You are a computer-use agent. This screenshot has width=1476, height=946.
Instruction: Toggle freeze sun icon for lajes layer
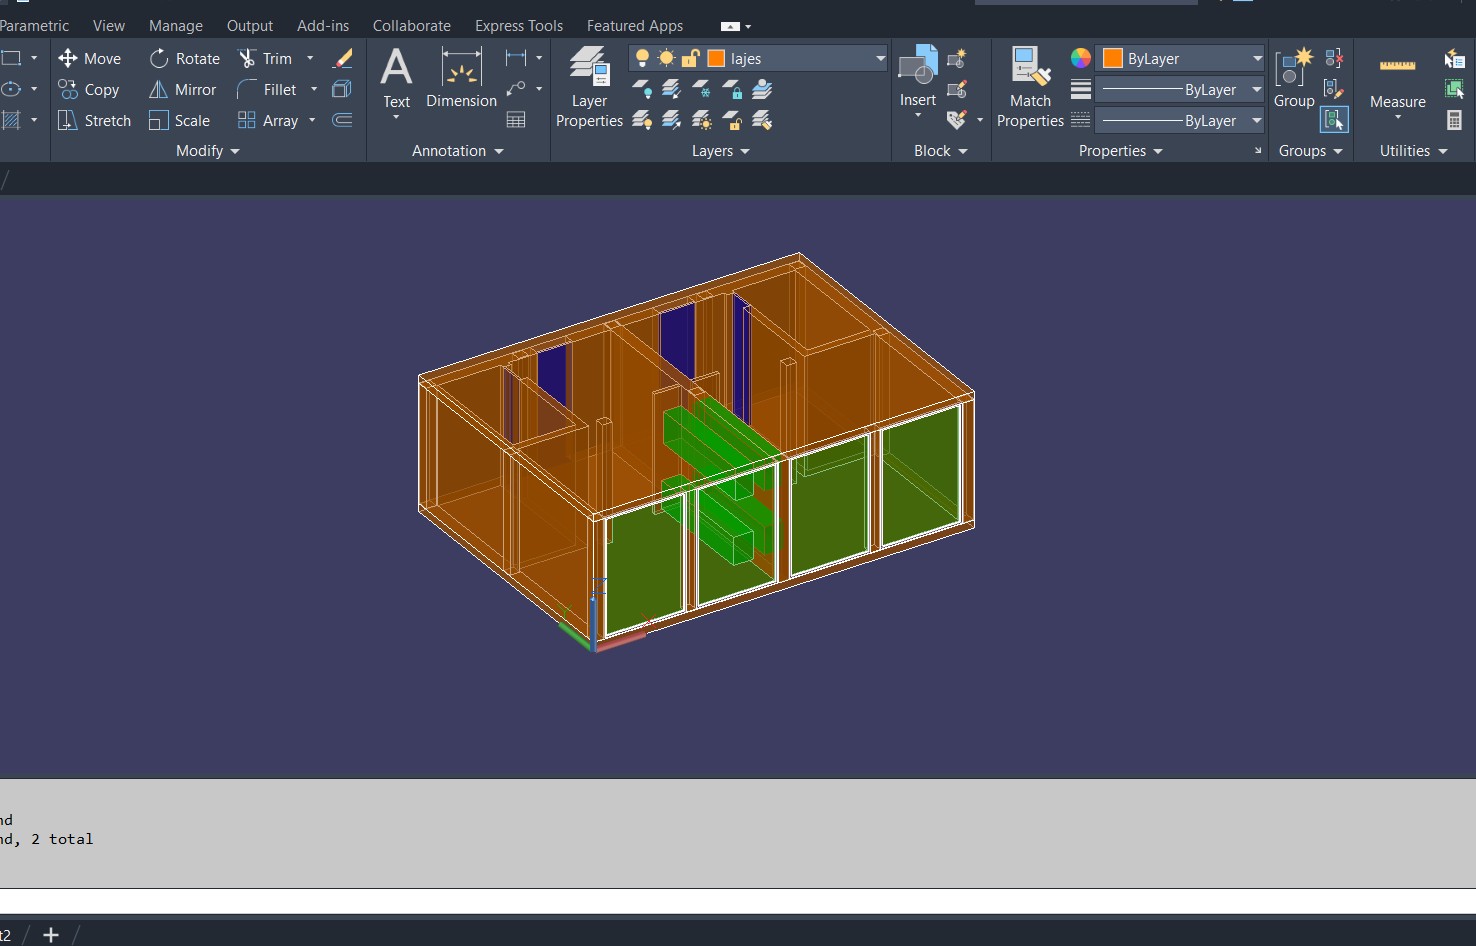[x=666, y=59]
